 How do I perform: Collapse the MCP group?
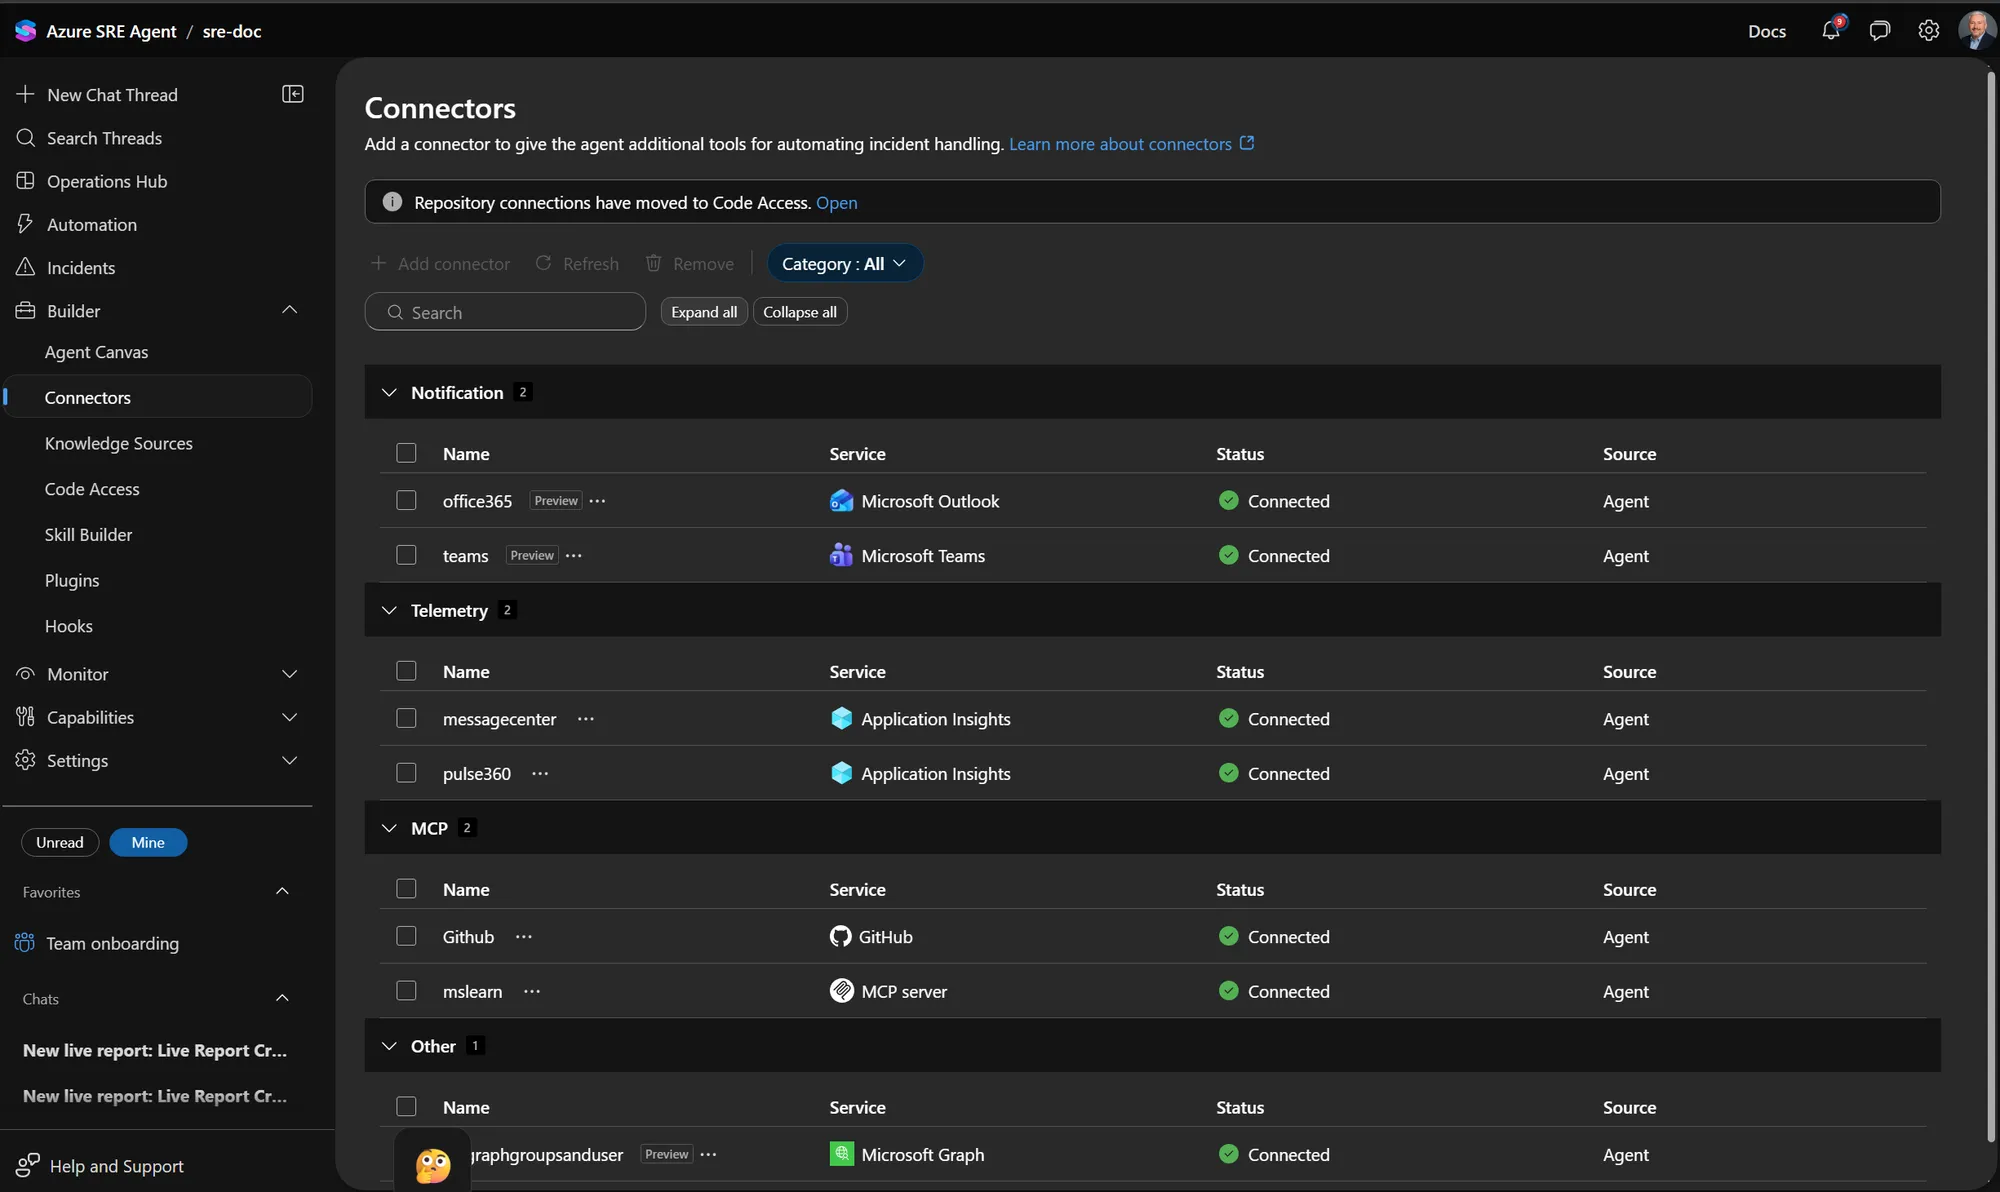pyautogui.click(x=389, y=828)
